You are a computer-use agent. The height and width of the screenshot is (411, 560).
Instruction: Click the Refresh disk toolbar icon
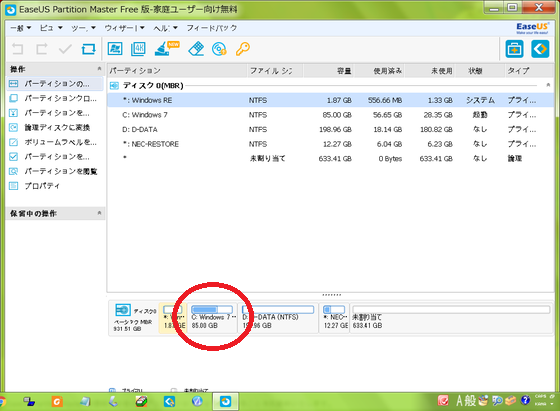[89, 49]
